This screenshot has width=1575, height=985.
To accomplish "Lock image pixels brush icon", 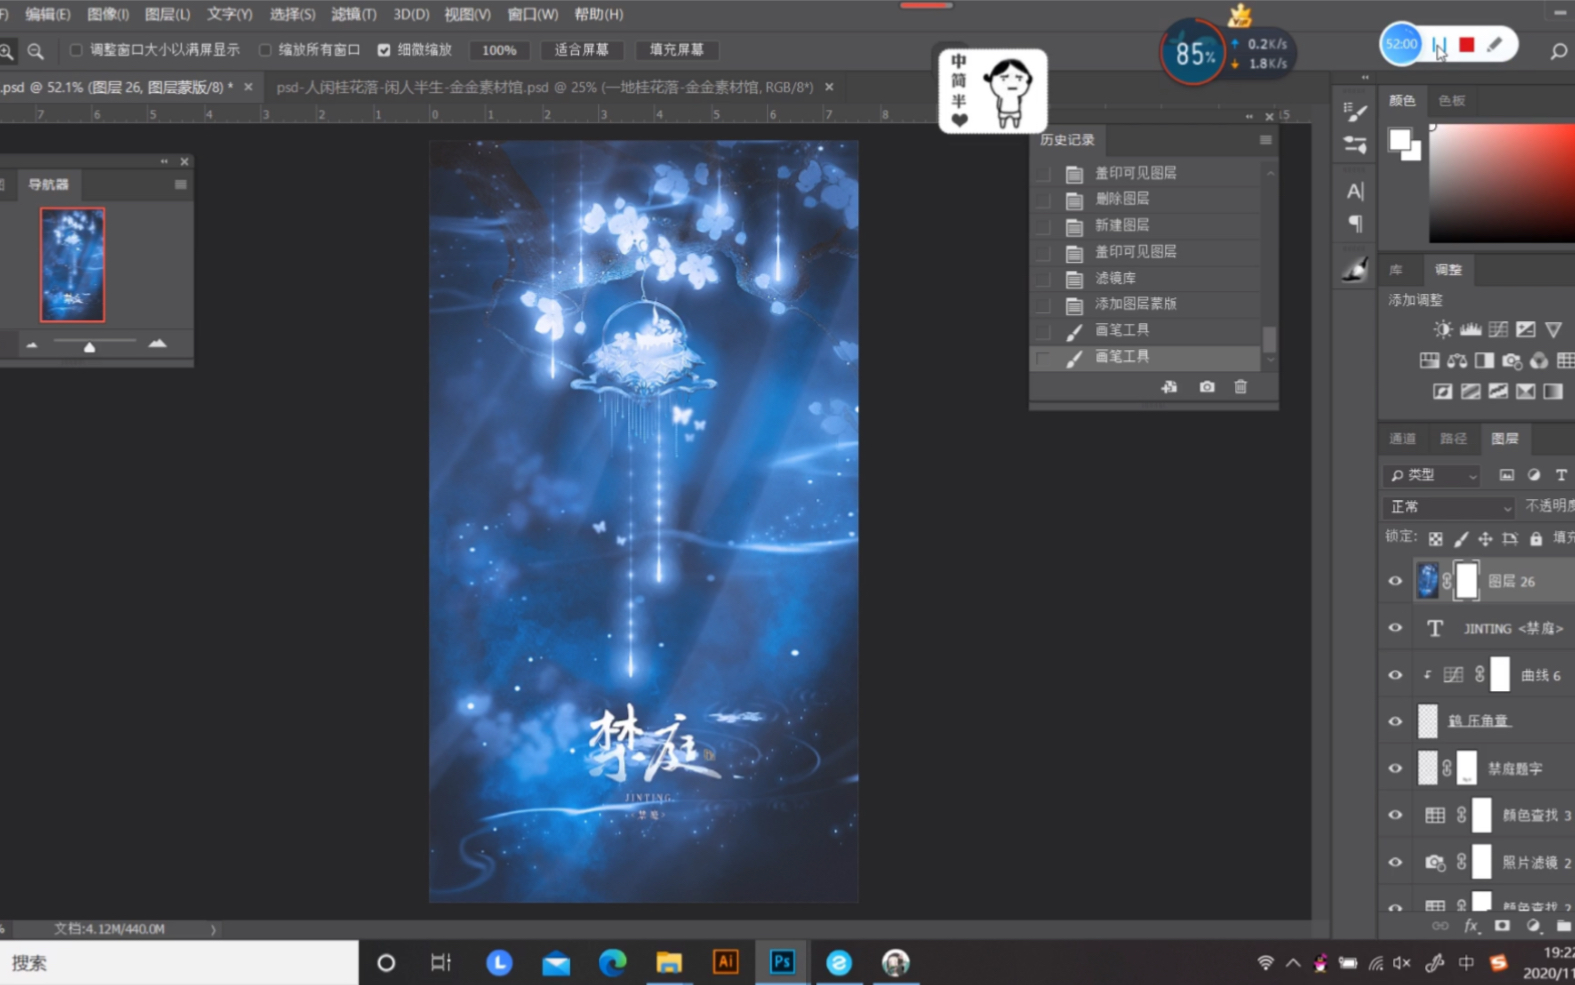I will pyautogui.click(x=1461, y=539).
